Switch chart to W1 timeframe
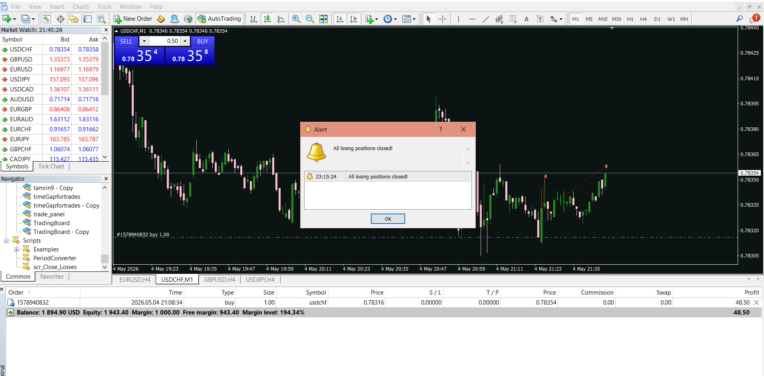Screen dimensions: 764x376 671,19
